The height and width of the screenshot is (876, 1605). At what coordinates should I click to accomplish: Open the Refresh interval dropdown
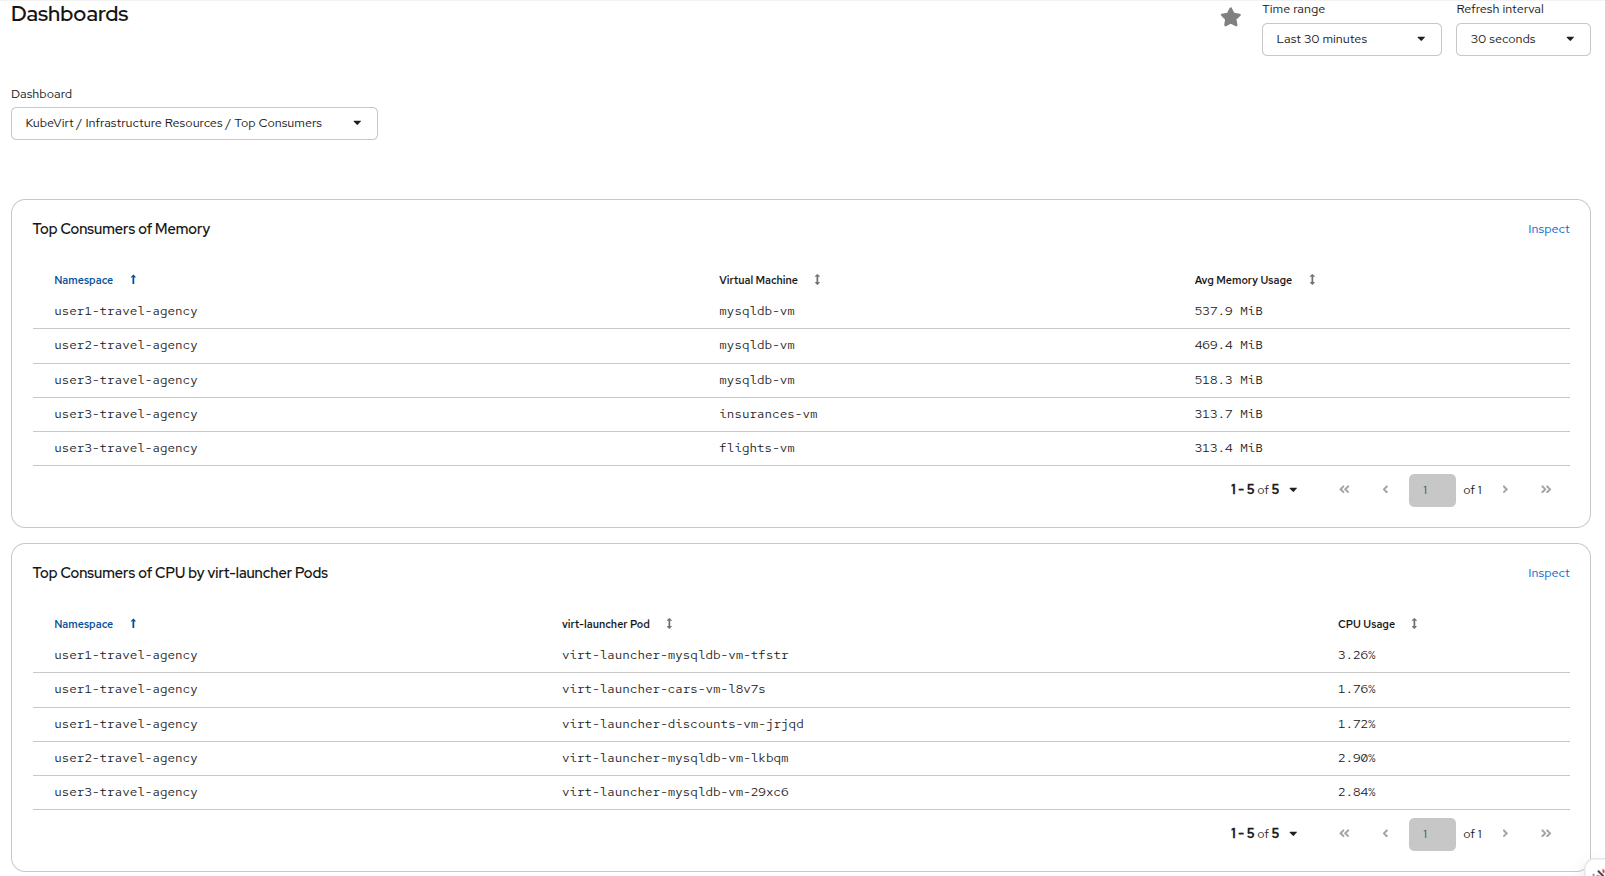tap(1522, 39)
